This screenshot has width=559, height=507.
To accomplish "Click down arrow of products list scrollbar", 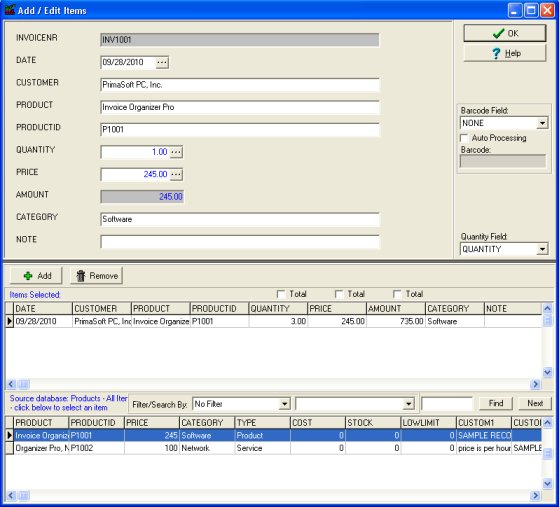I will [547, 483].
